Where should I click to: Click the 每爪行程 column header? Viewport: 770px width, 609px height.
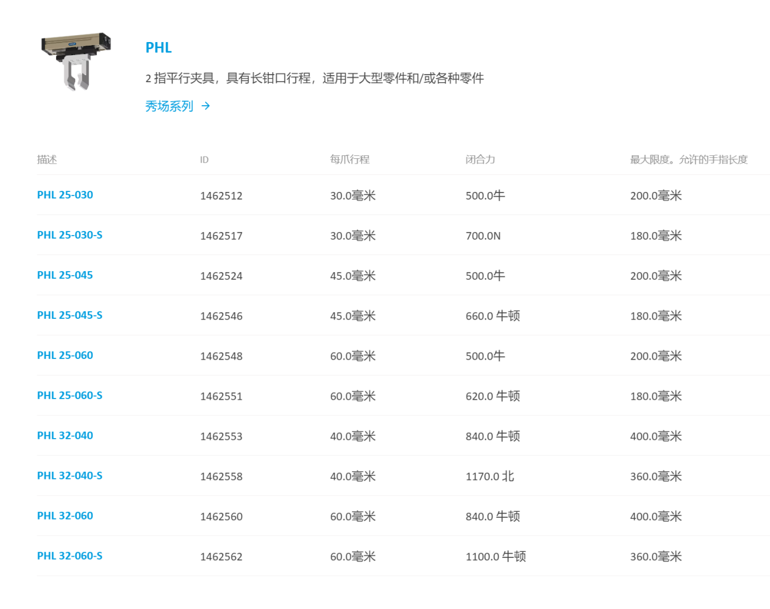[349, 159]
